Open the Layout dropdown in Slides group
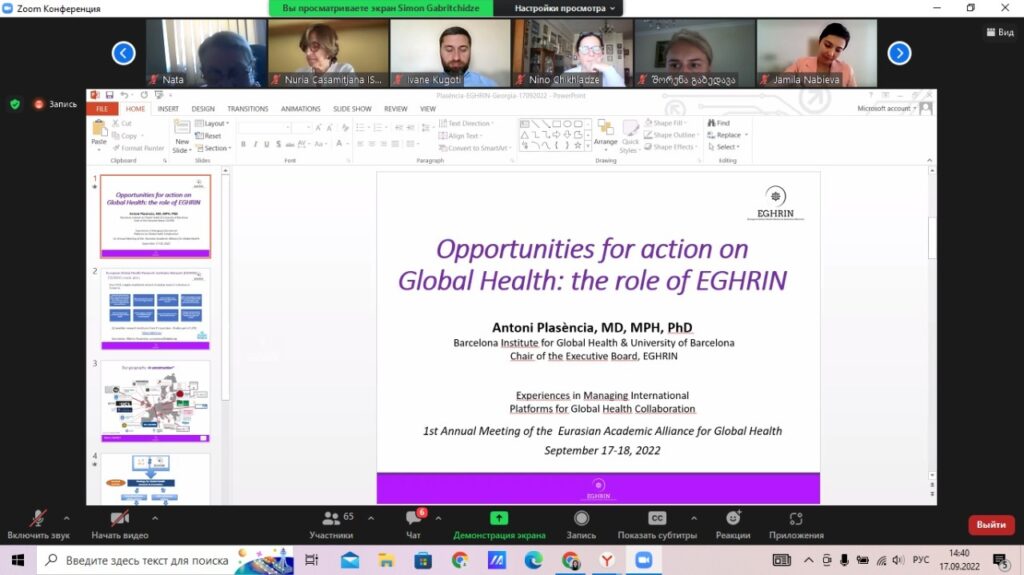This screenshot has width=1024, height=575. point(212,123)
